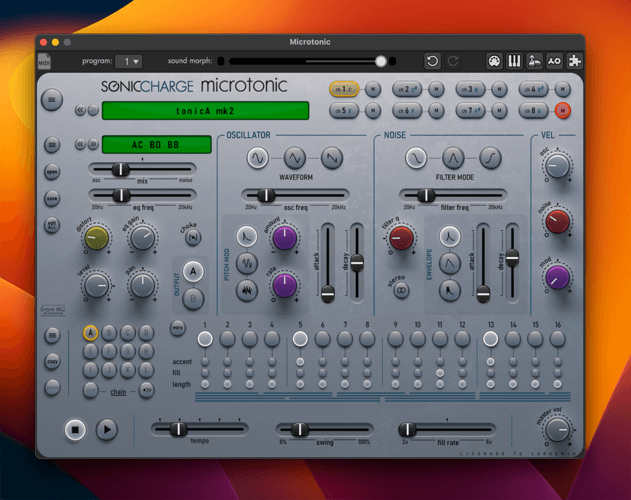Select the sawtooth oscillator waveform
Screen dimensions: 631x500
[331, 158]
